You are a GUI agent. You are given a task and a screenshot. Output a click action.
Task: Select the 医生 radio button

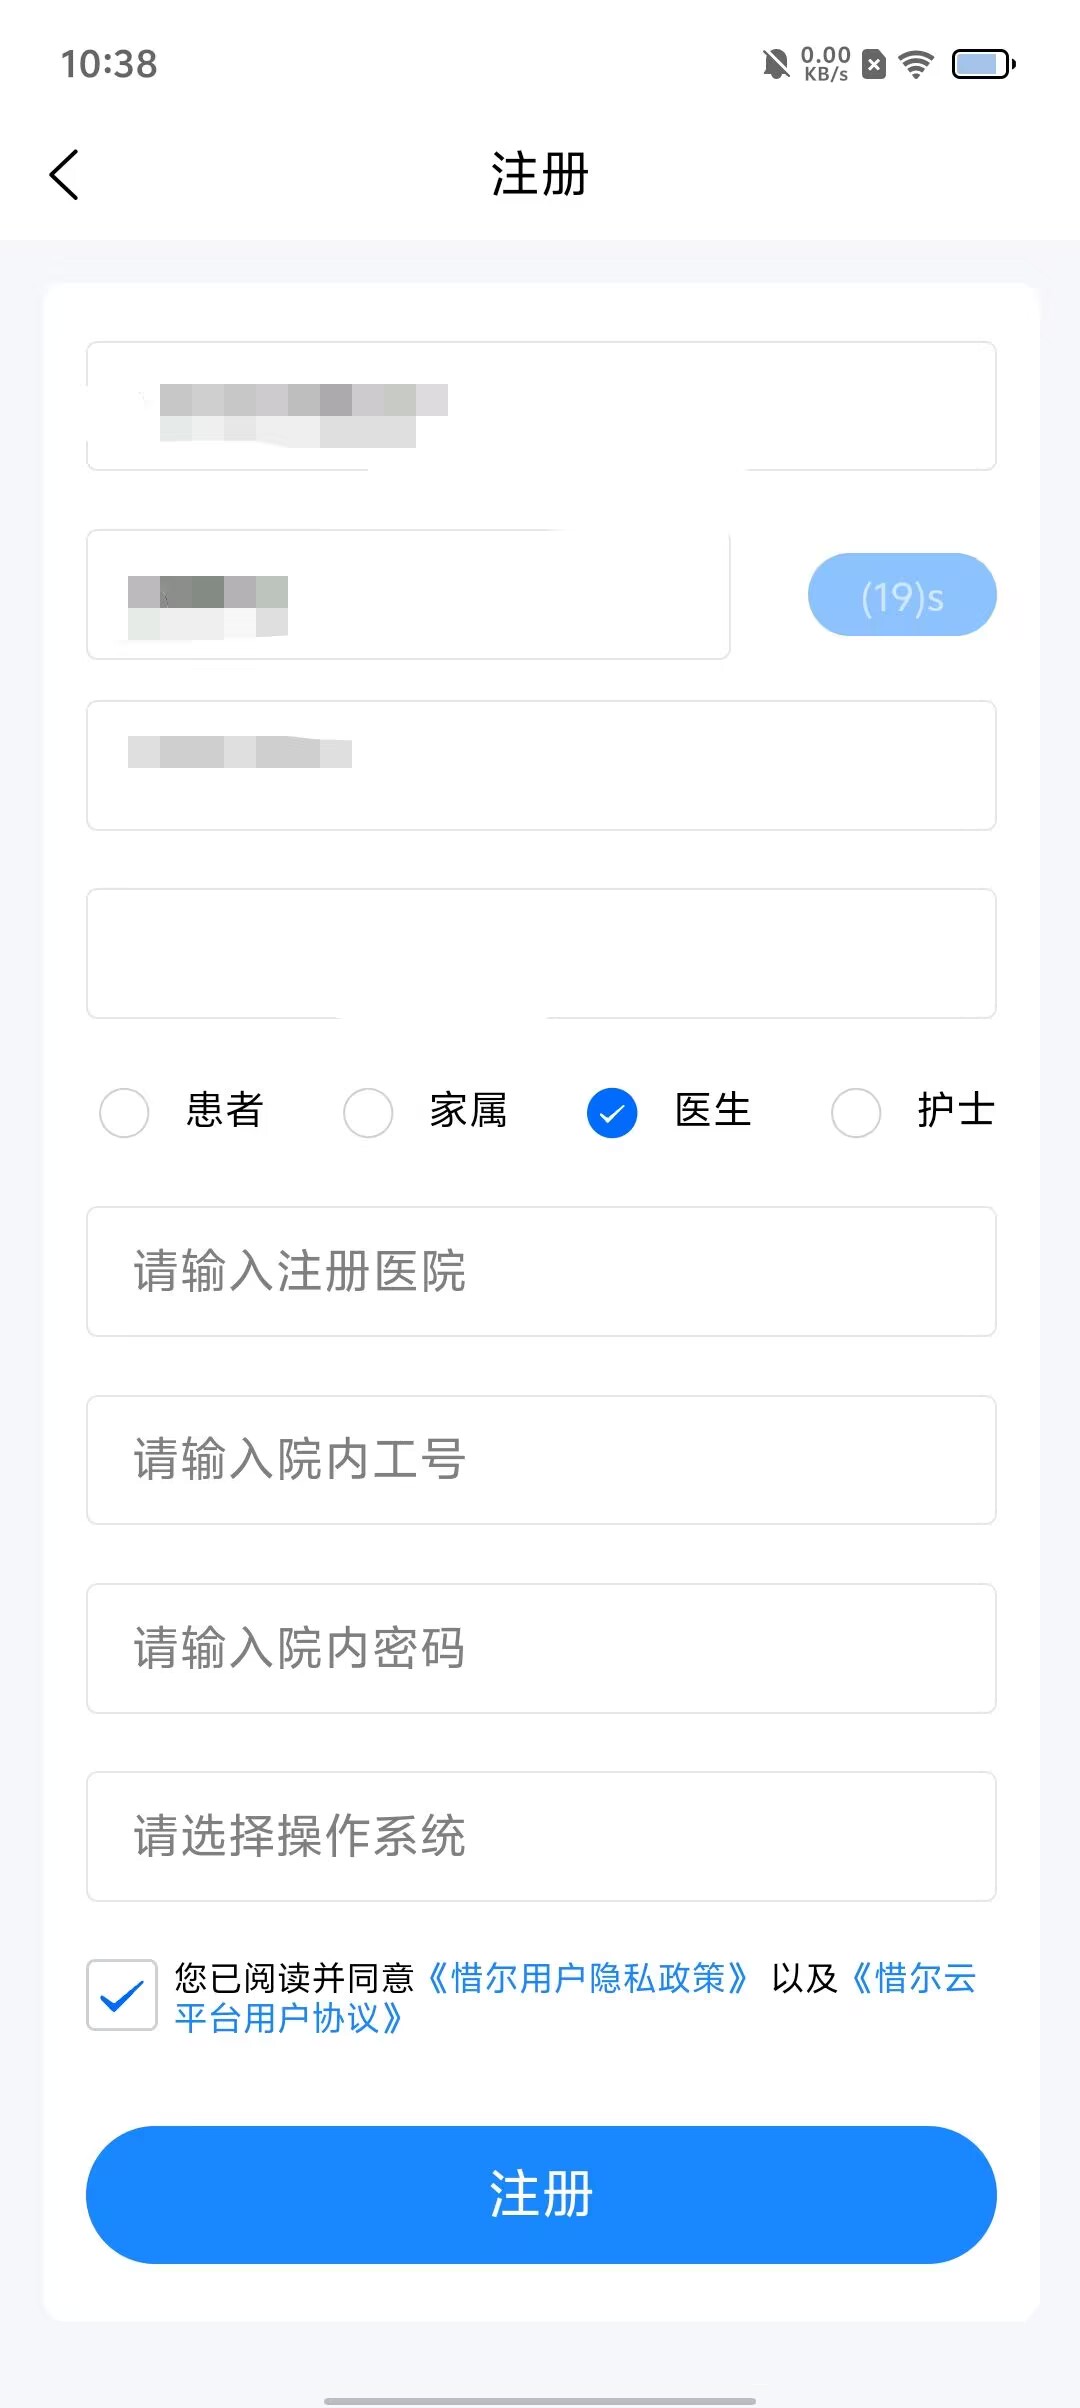pyautogui.click(x=612, y=1112)
